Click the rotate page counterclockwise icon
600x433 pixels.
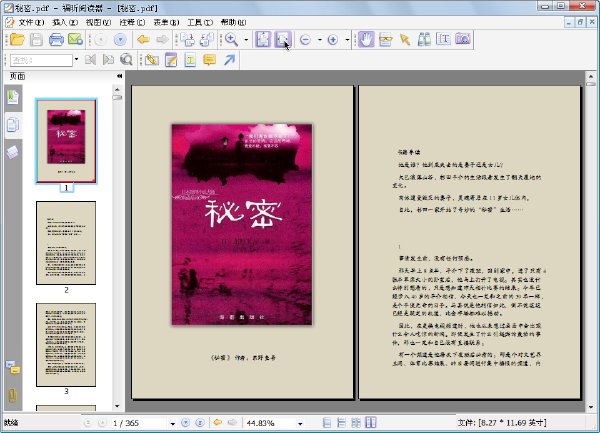coord(207,39)
